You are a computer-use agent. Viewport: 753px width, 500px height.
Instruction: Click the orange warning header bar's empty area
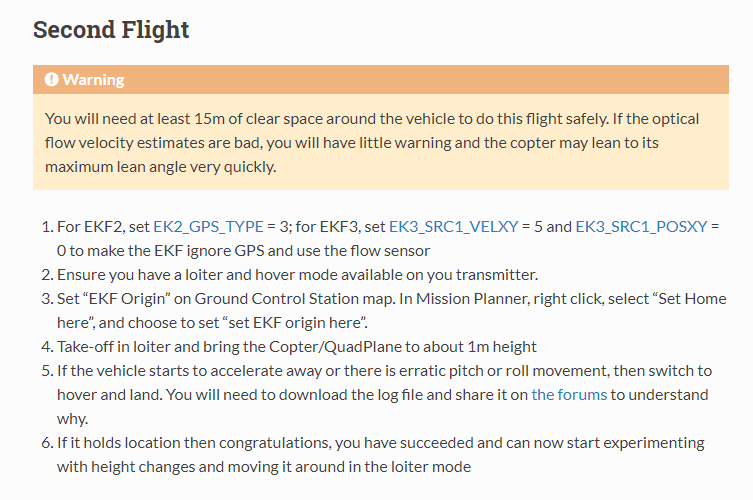click(423, 79)
